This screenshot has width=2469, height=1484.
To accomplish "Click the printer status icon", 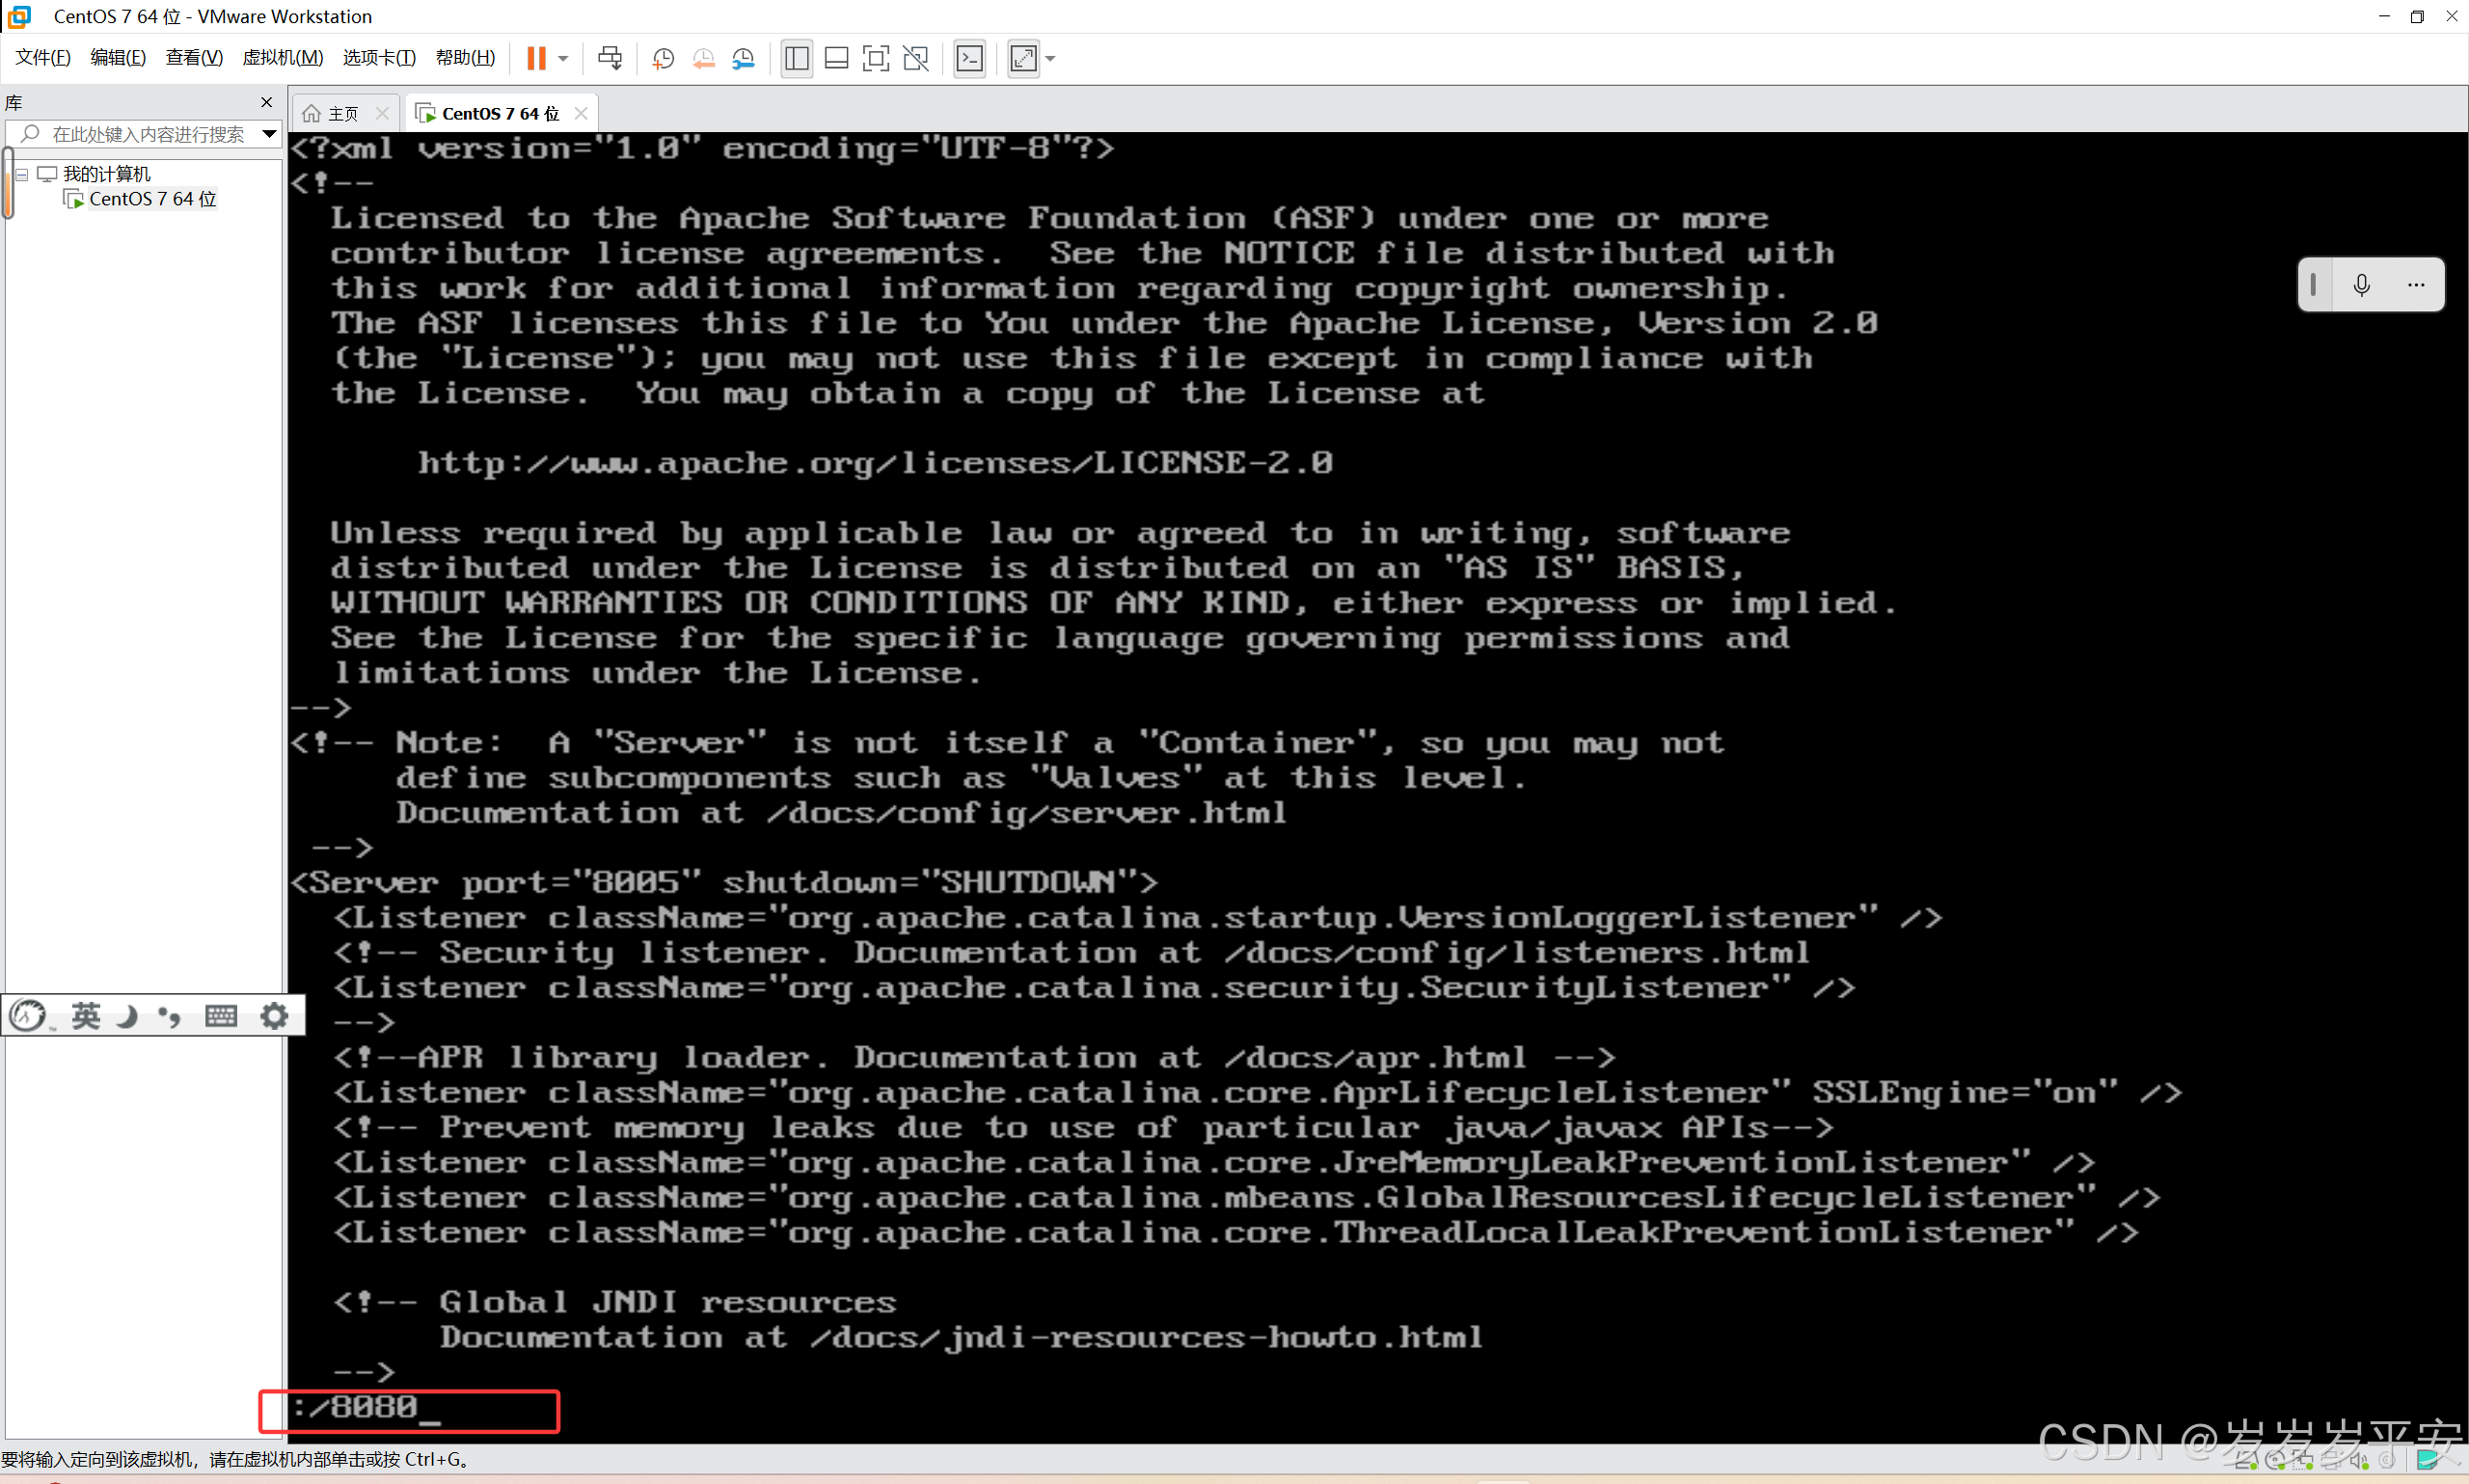I will pyautogui.click(x=2331, y=1461).
